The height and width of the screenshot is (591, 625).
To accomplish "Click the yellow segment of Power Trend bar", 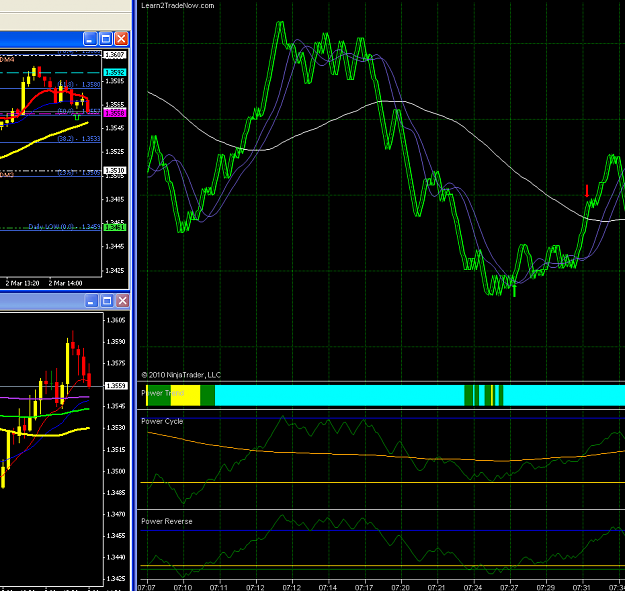I will [185, 395].
